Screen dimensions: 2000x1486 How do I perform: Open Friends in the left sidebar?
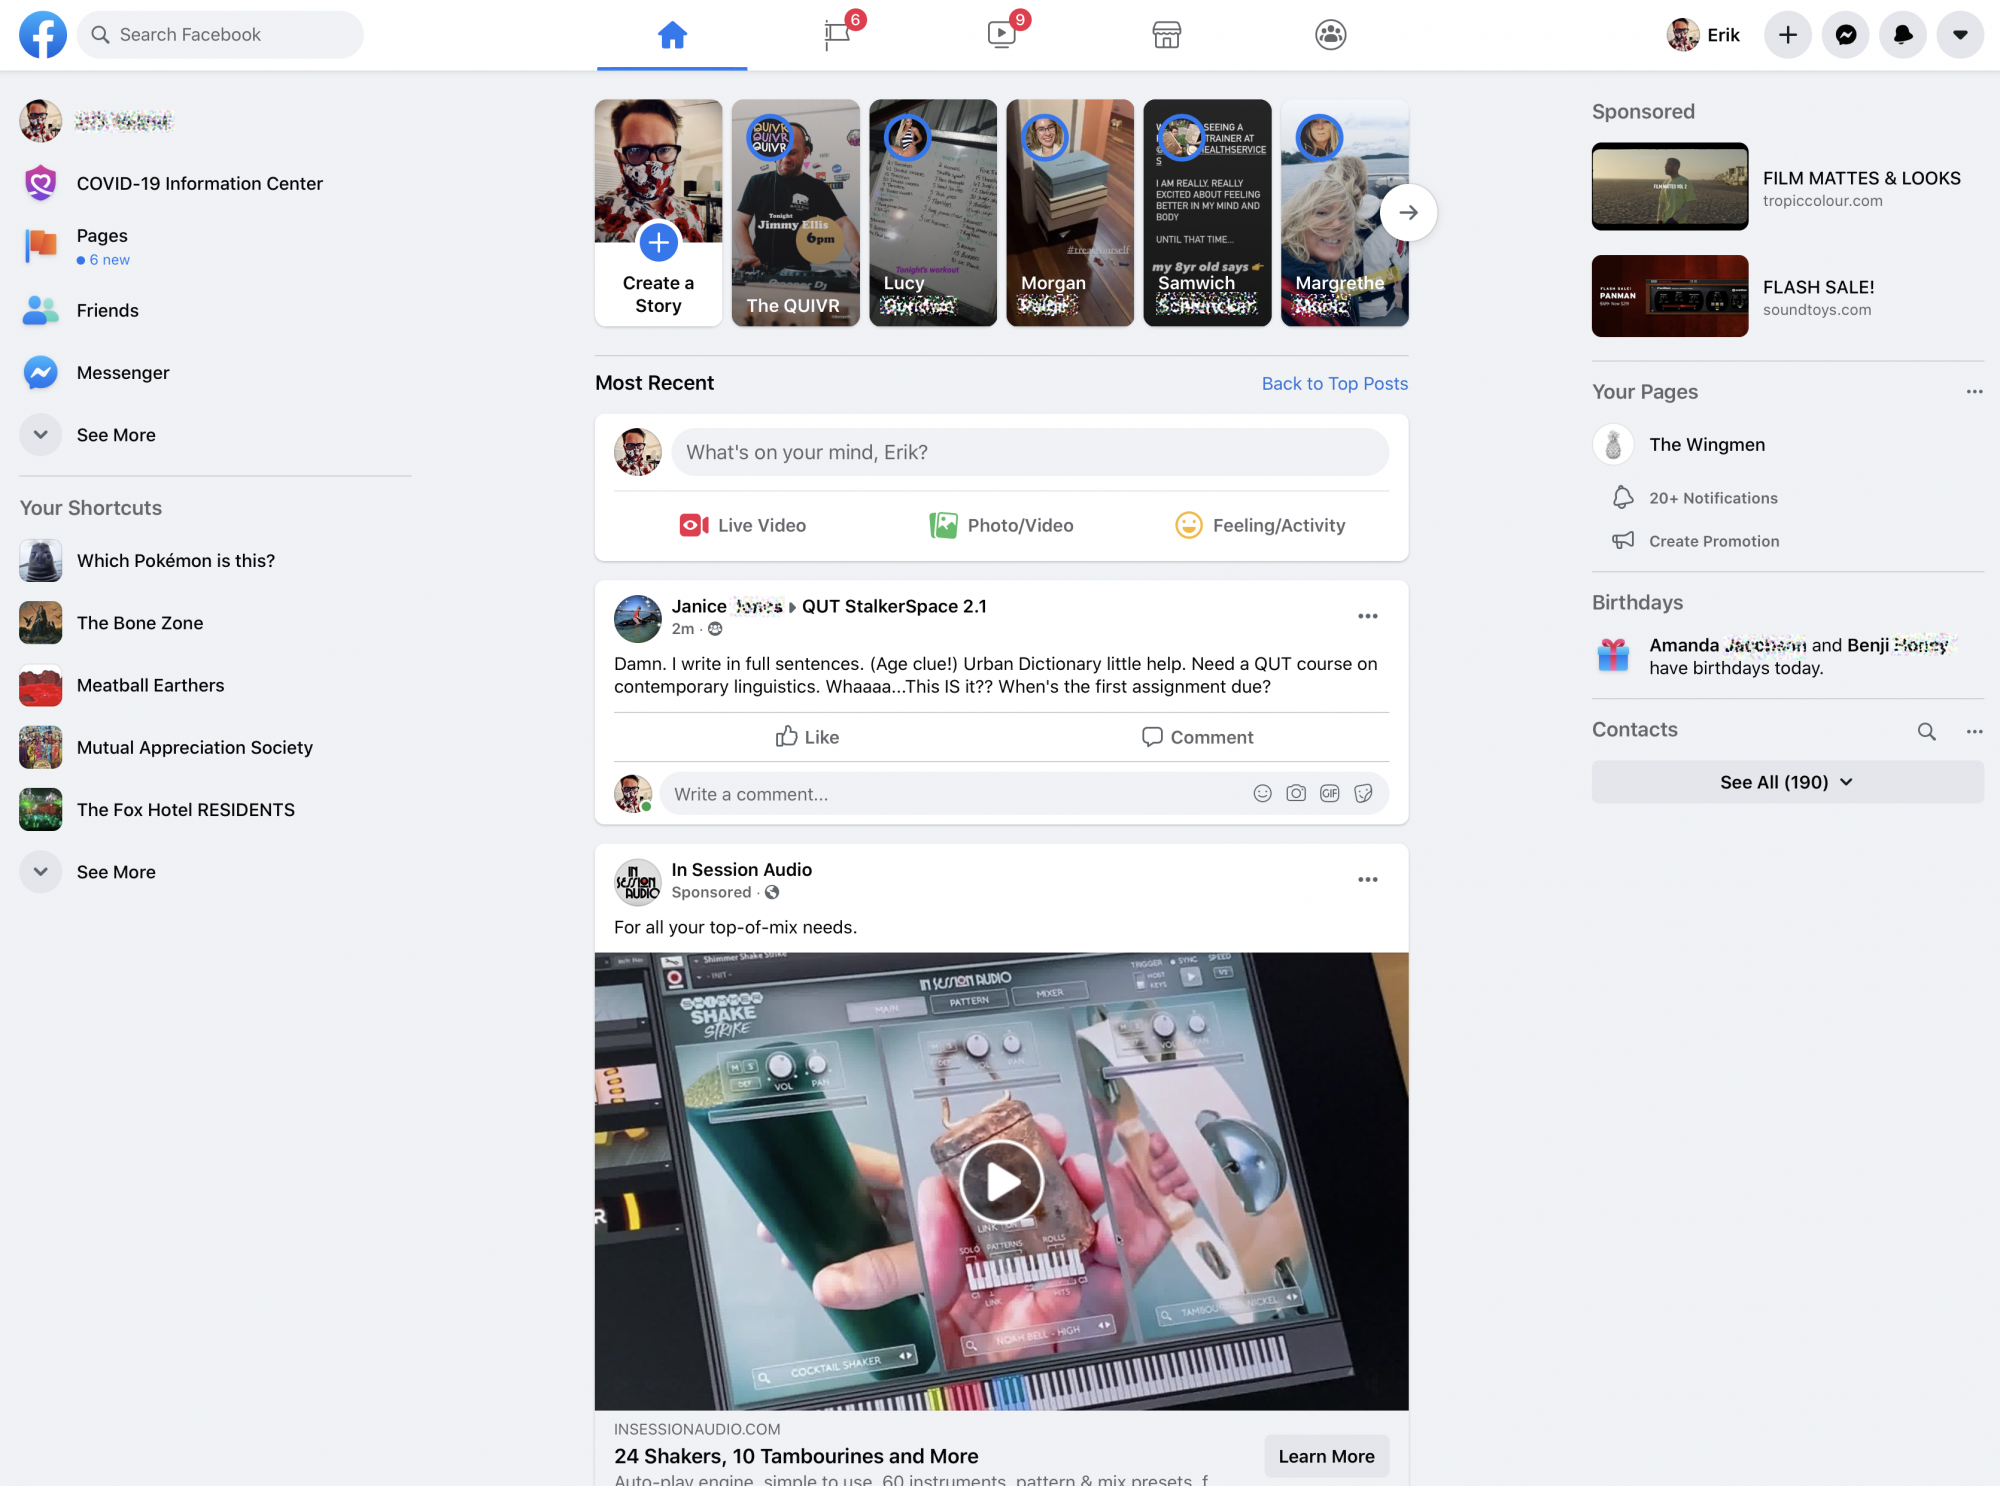tap(215, 310)
